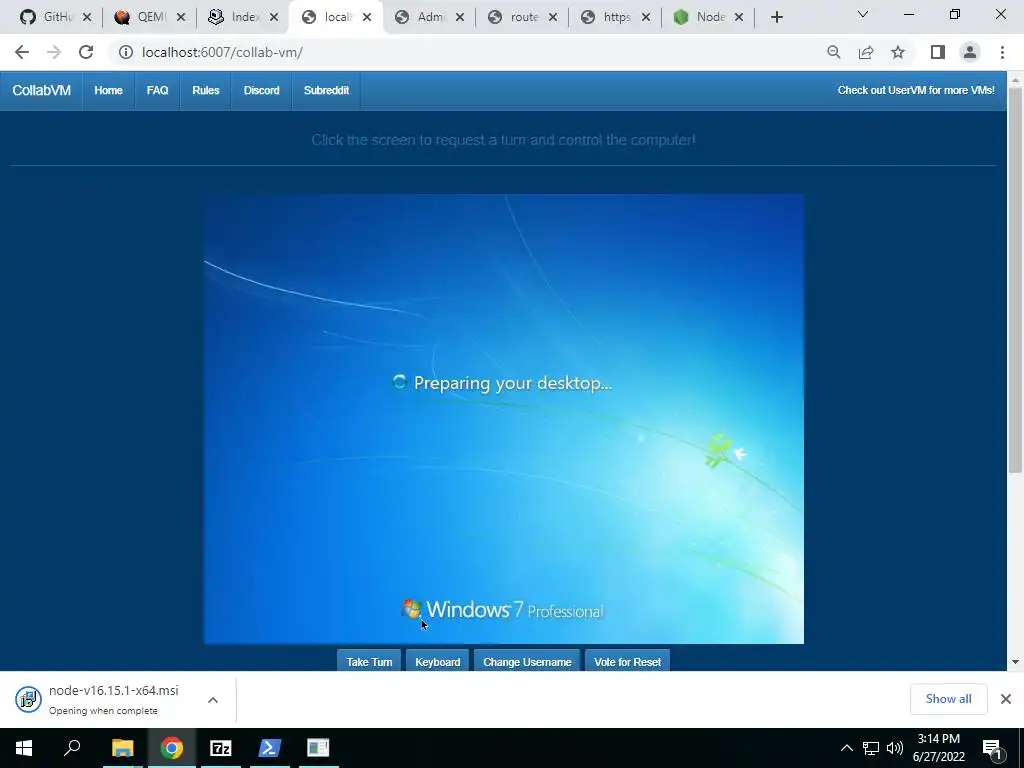View site information icon
This screenshot has width=1024, height=768.
[x=125, y=52]
